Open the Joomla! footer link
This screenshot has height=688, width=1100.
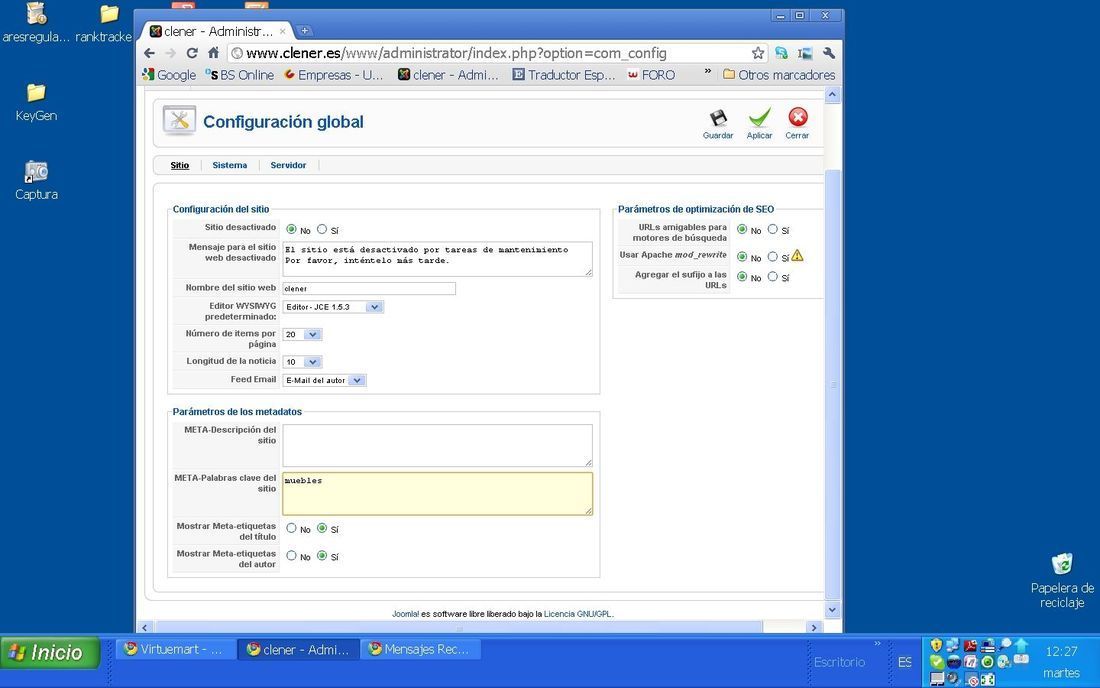(x=405, y=614)
